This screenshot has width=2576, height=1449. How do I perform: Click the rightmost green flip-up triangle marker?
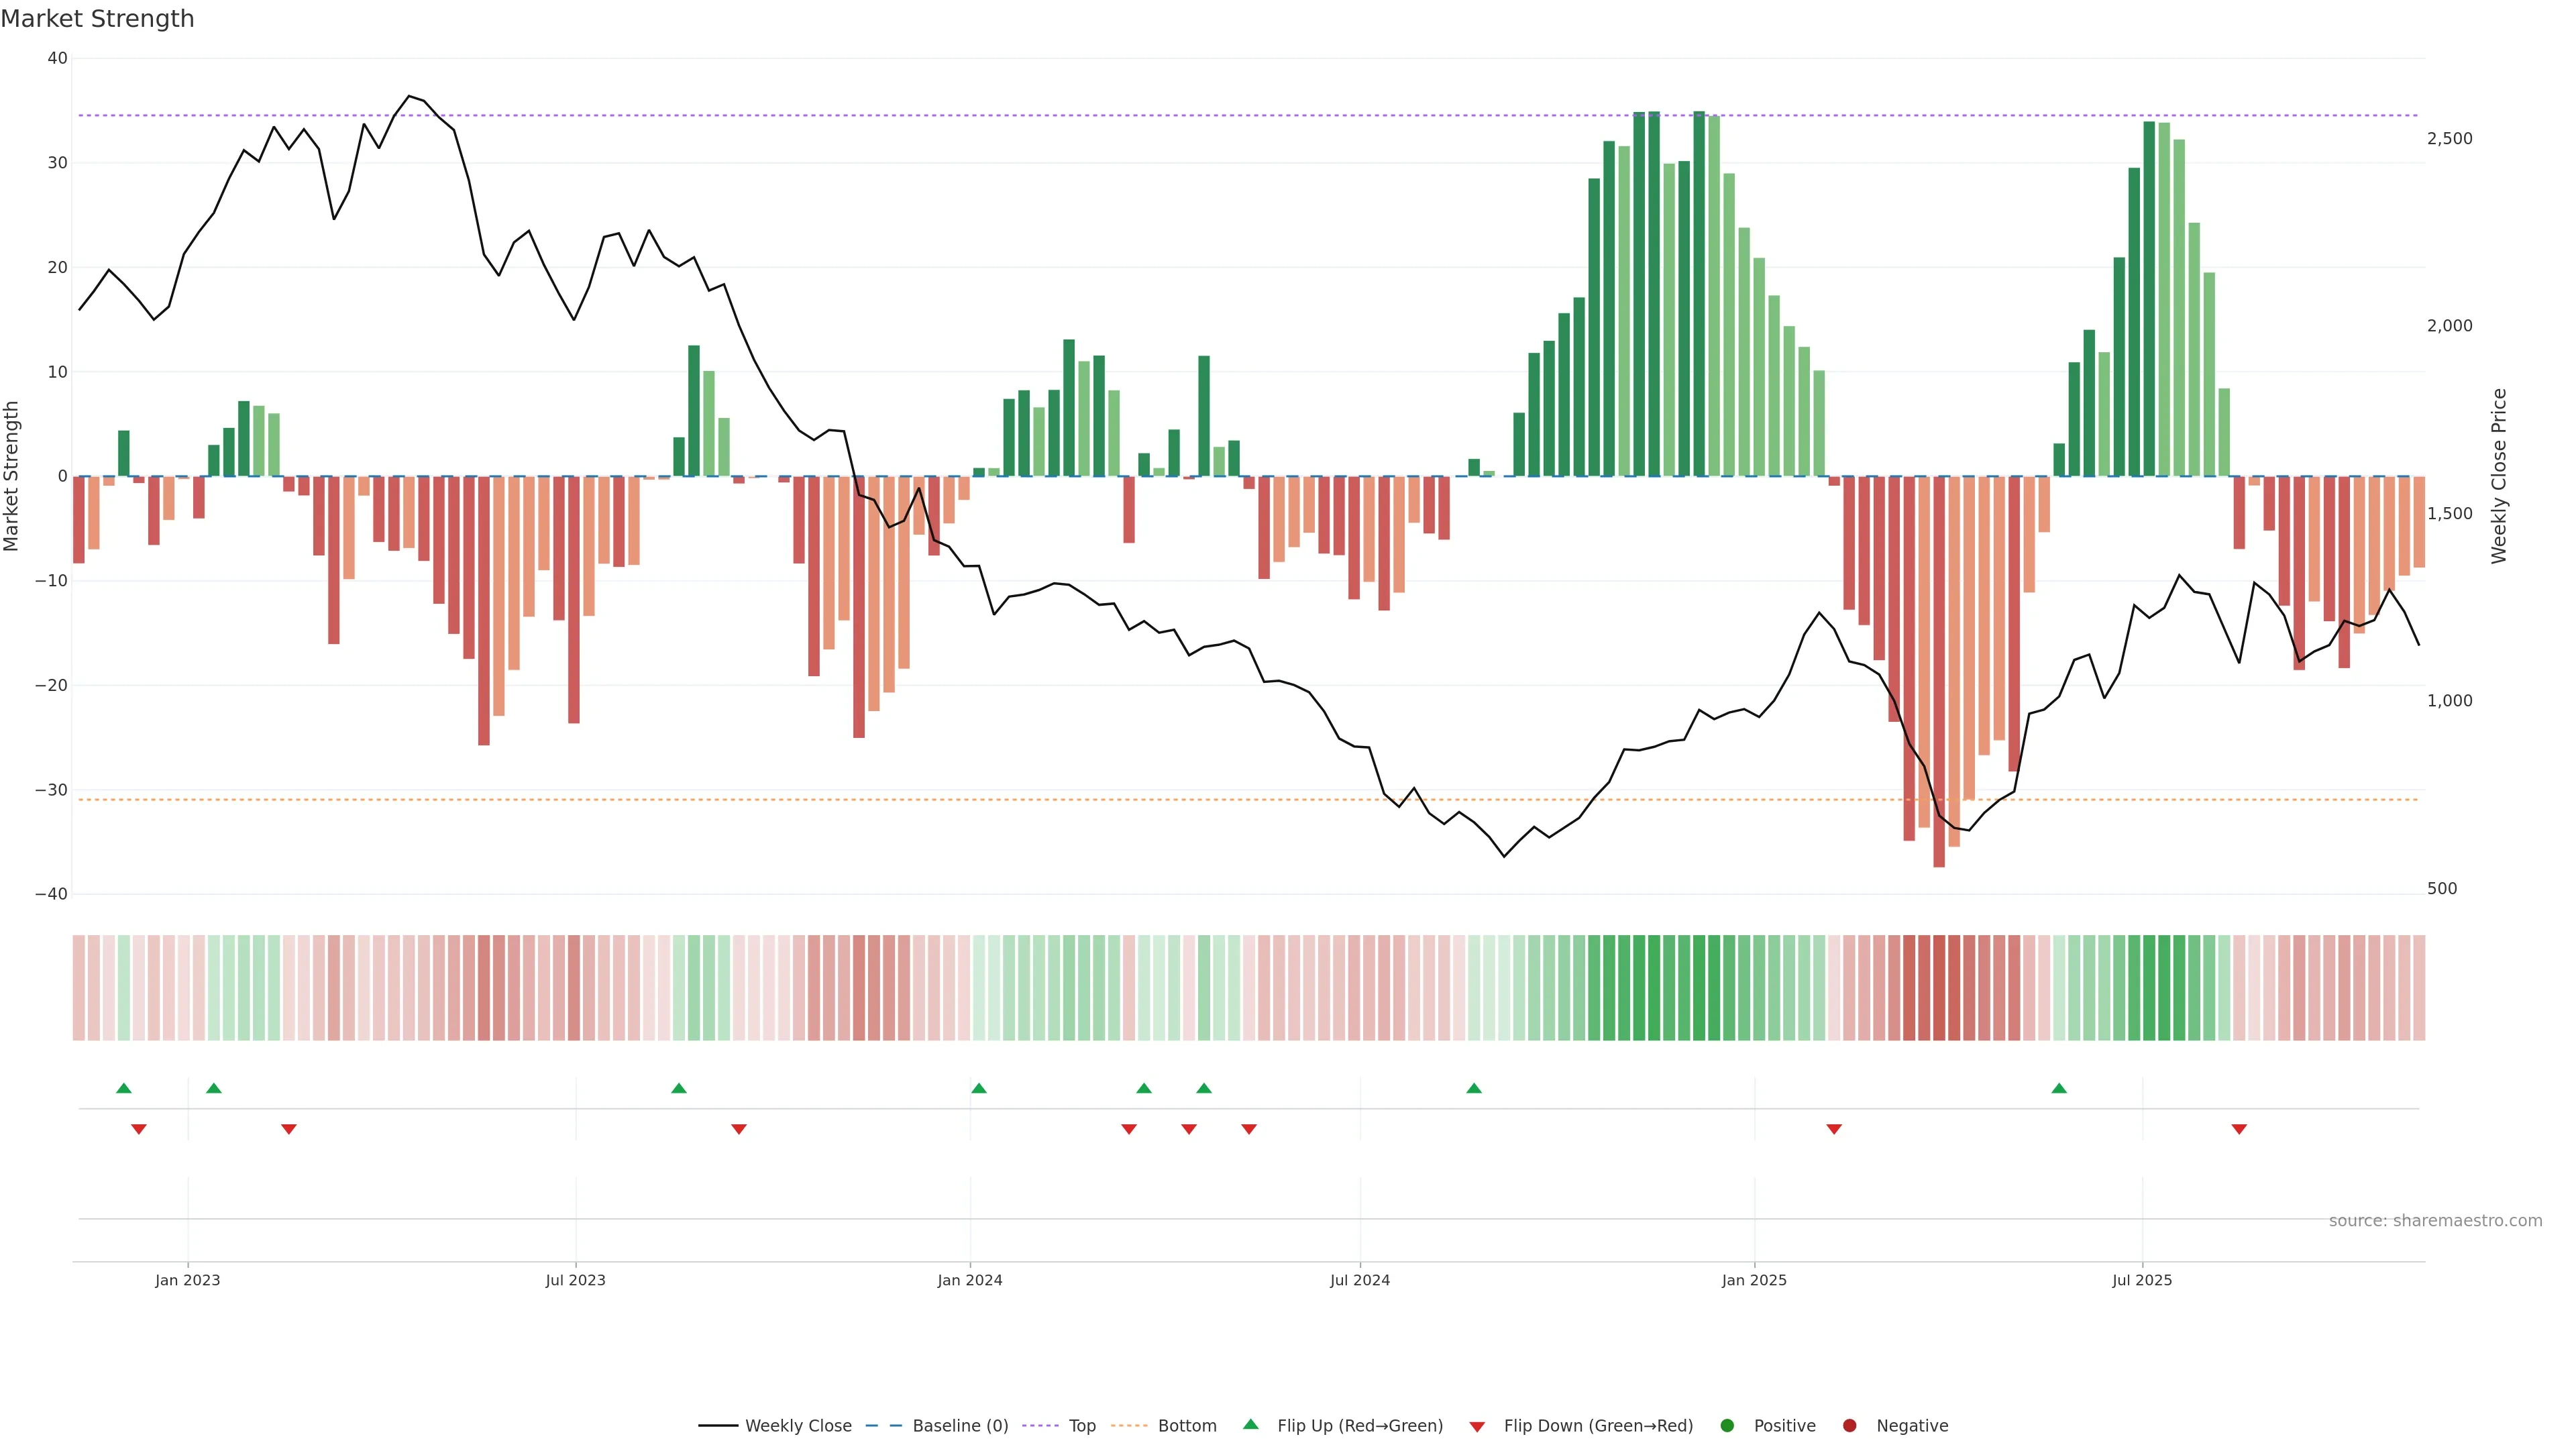[2059, 1088]
